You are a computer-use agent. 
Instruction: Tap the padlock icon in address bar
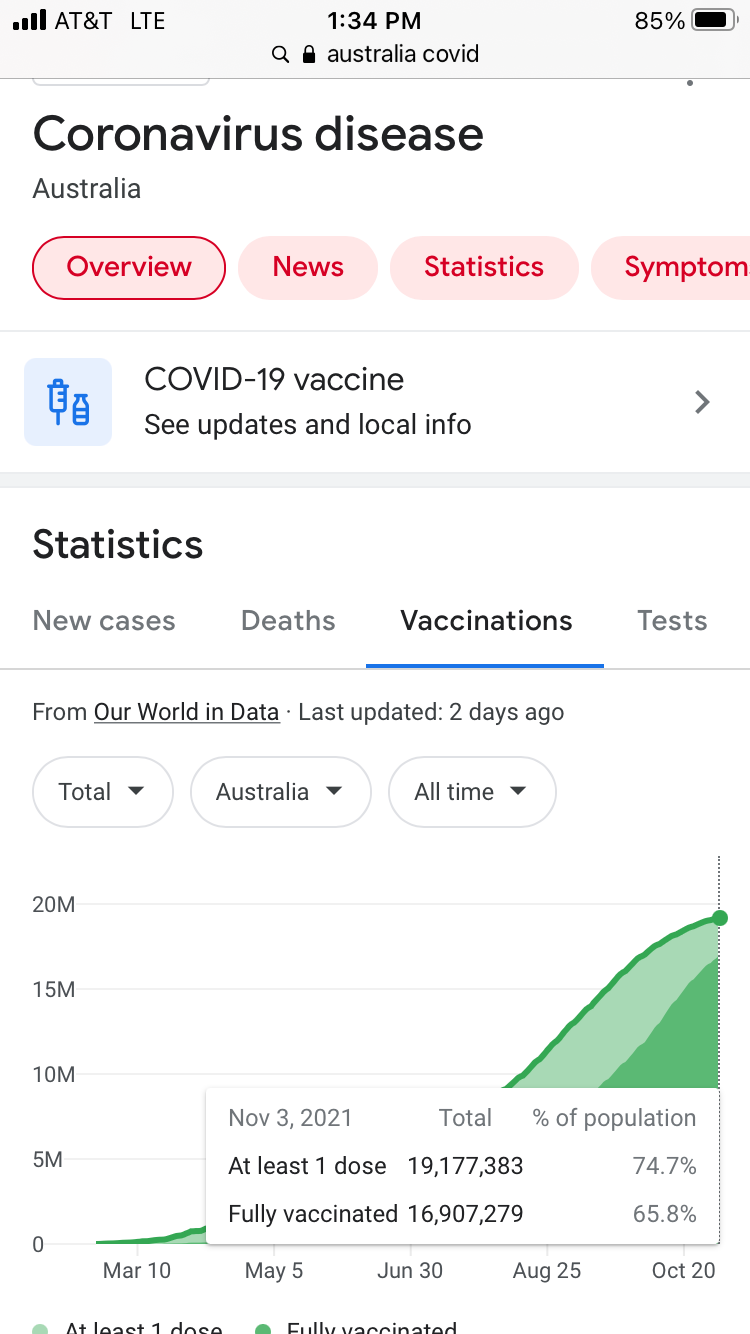(309, 54)
